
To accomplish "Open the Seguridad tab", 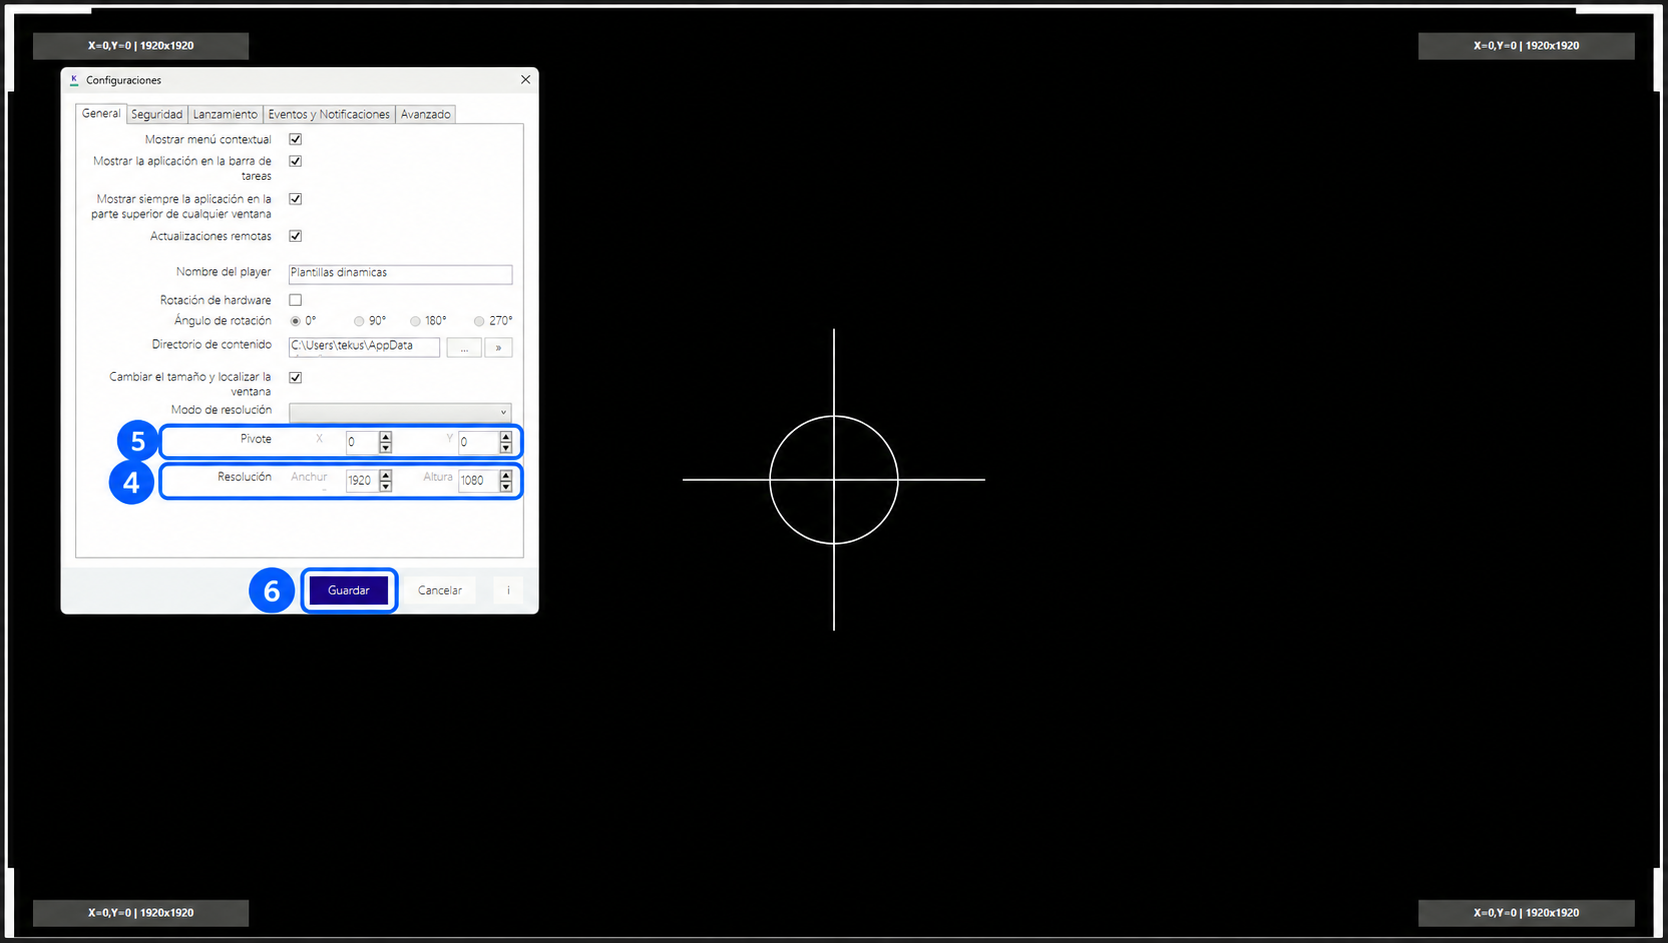I will pos(157,114).
